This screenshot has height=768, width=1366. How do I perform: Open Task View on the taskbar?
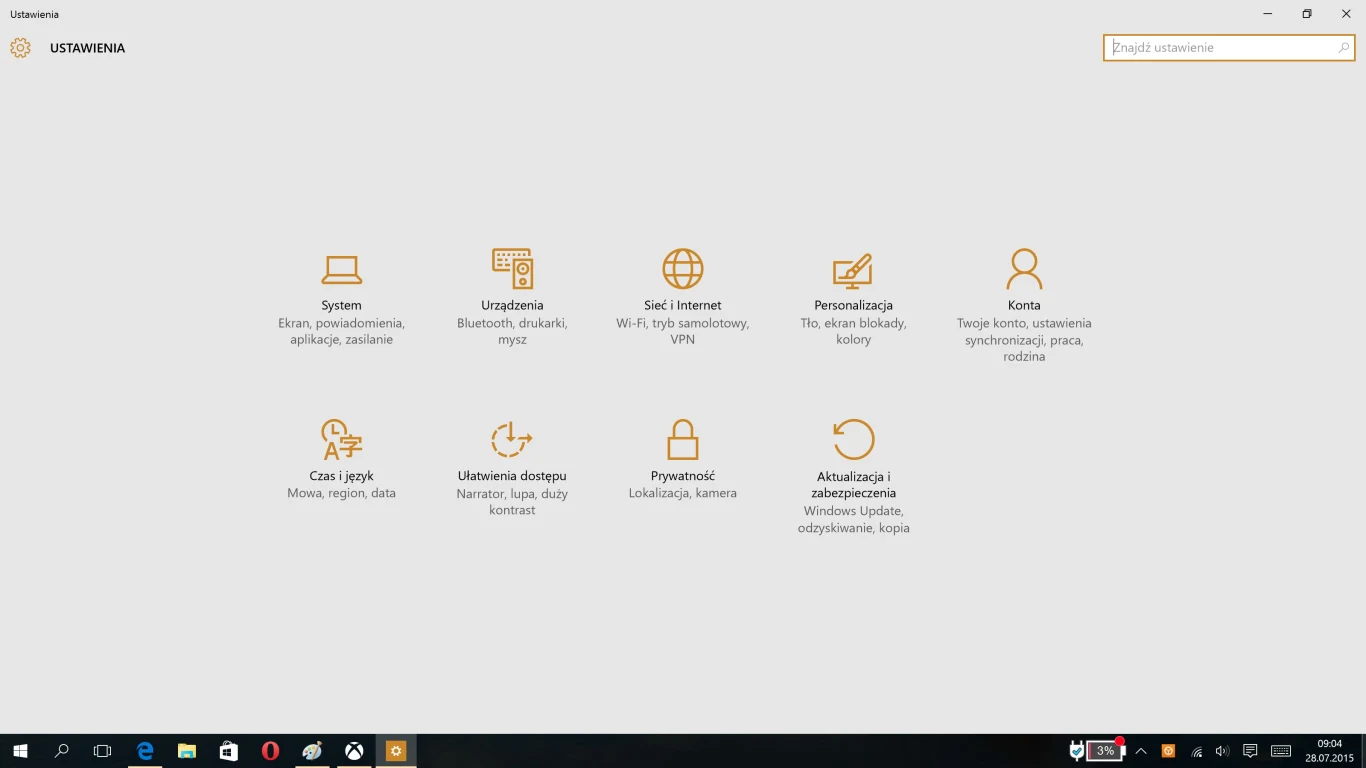pyautogui.click(x=102, y=751)
